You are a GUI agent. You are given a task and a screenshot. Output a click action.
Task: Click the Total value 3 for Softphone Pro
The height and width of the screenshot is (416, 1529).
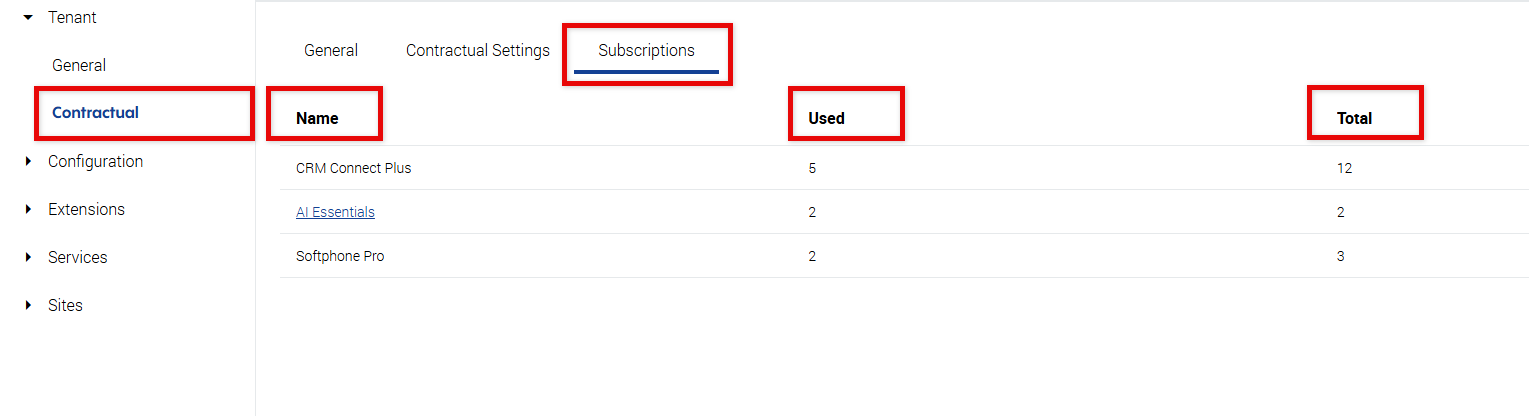[1340, 256]
